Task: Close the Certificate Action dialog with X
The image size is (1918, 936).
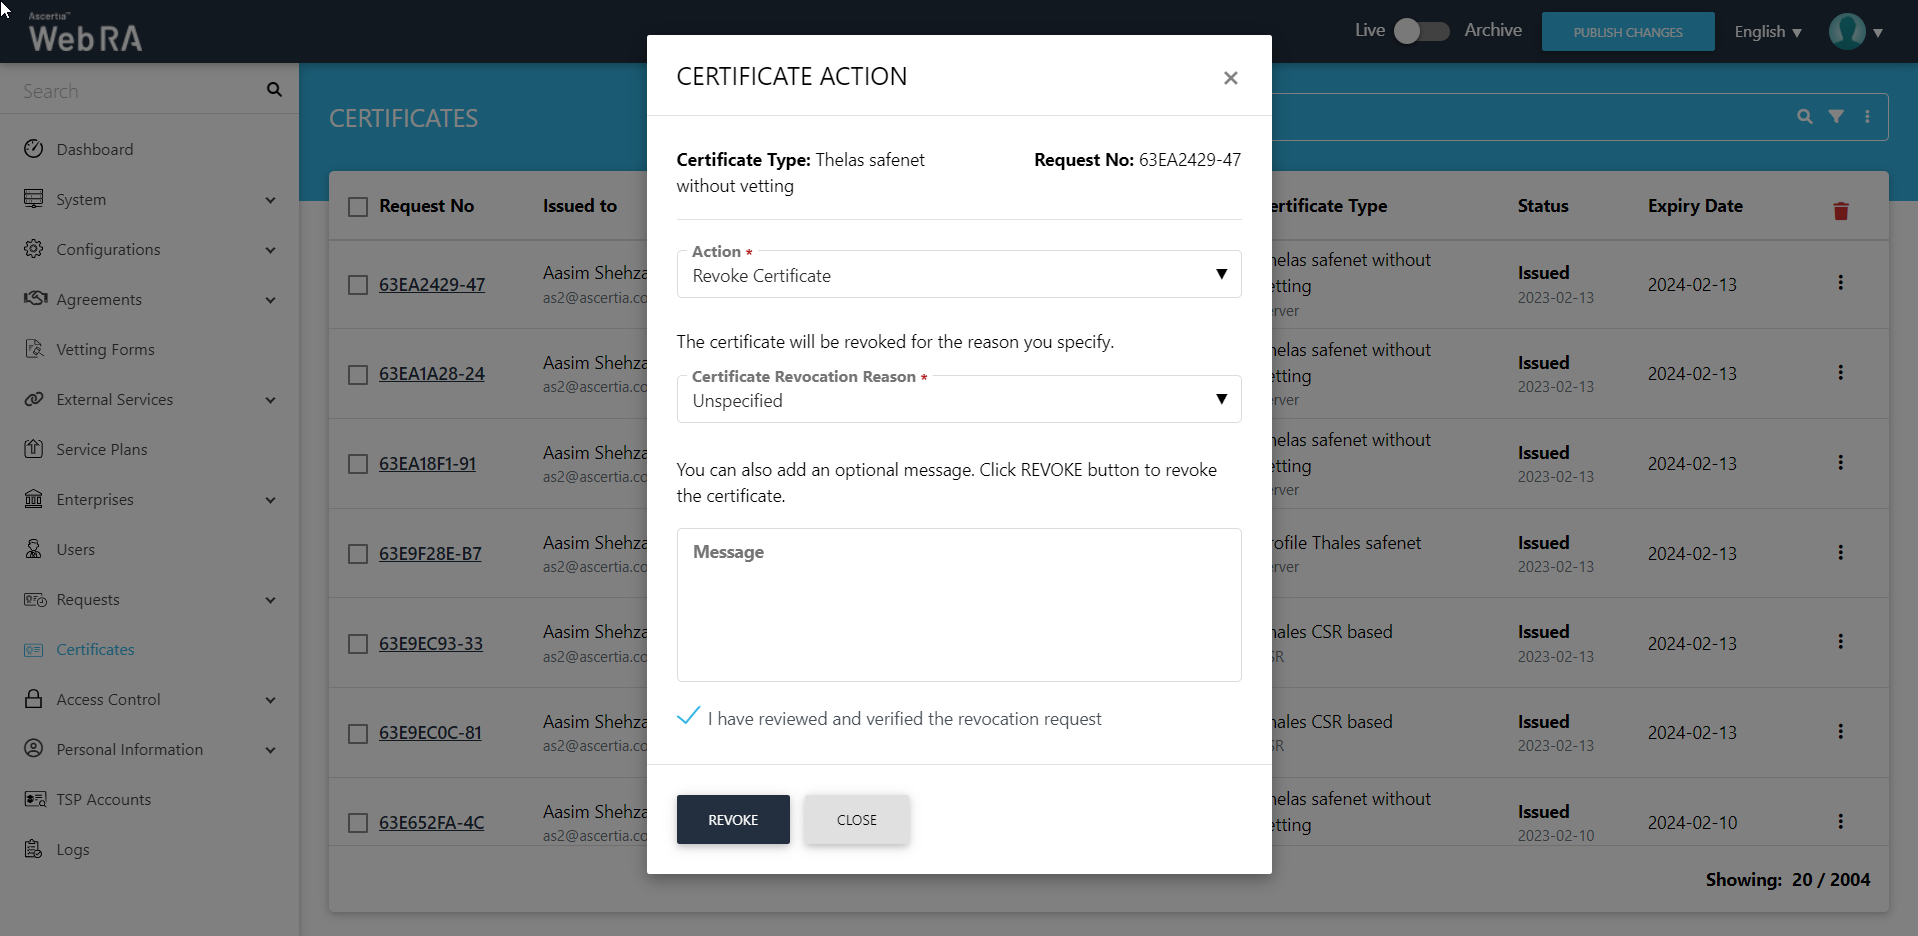Action: [1230, 78]
